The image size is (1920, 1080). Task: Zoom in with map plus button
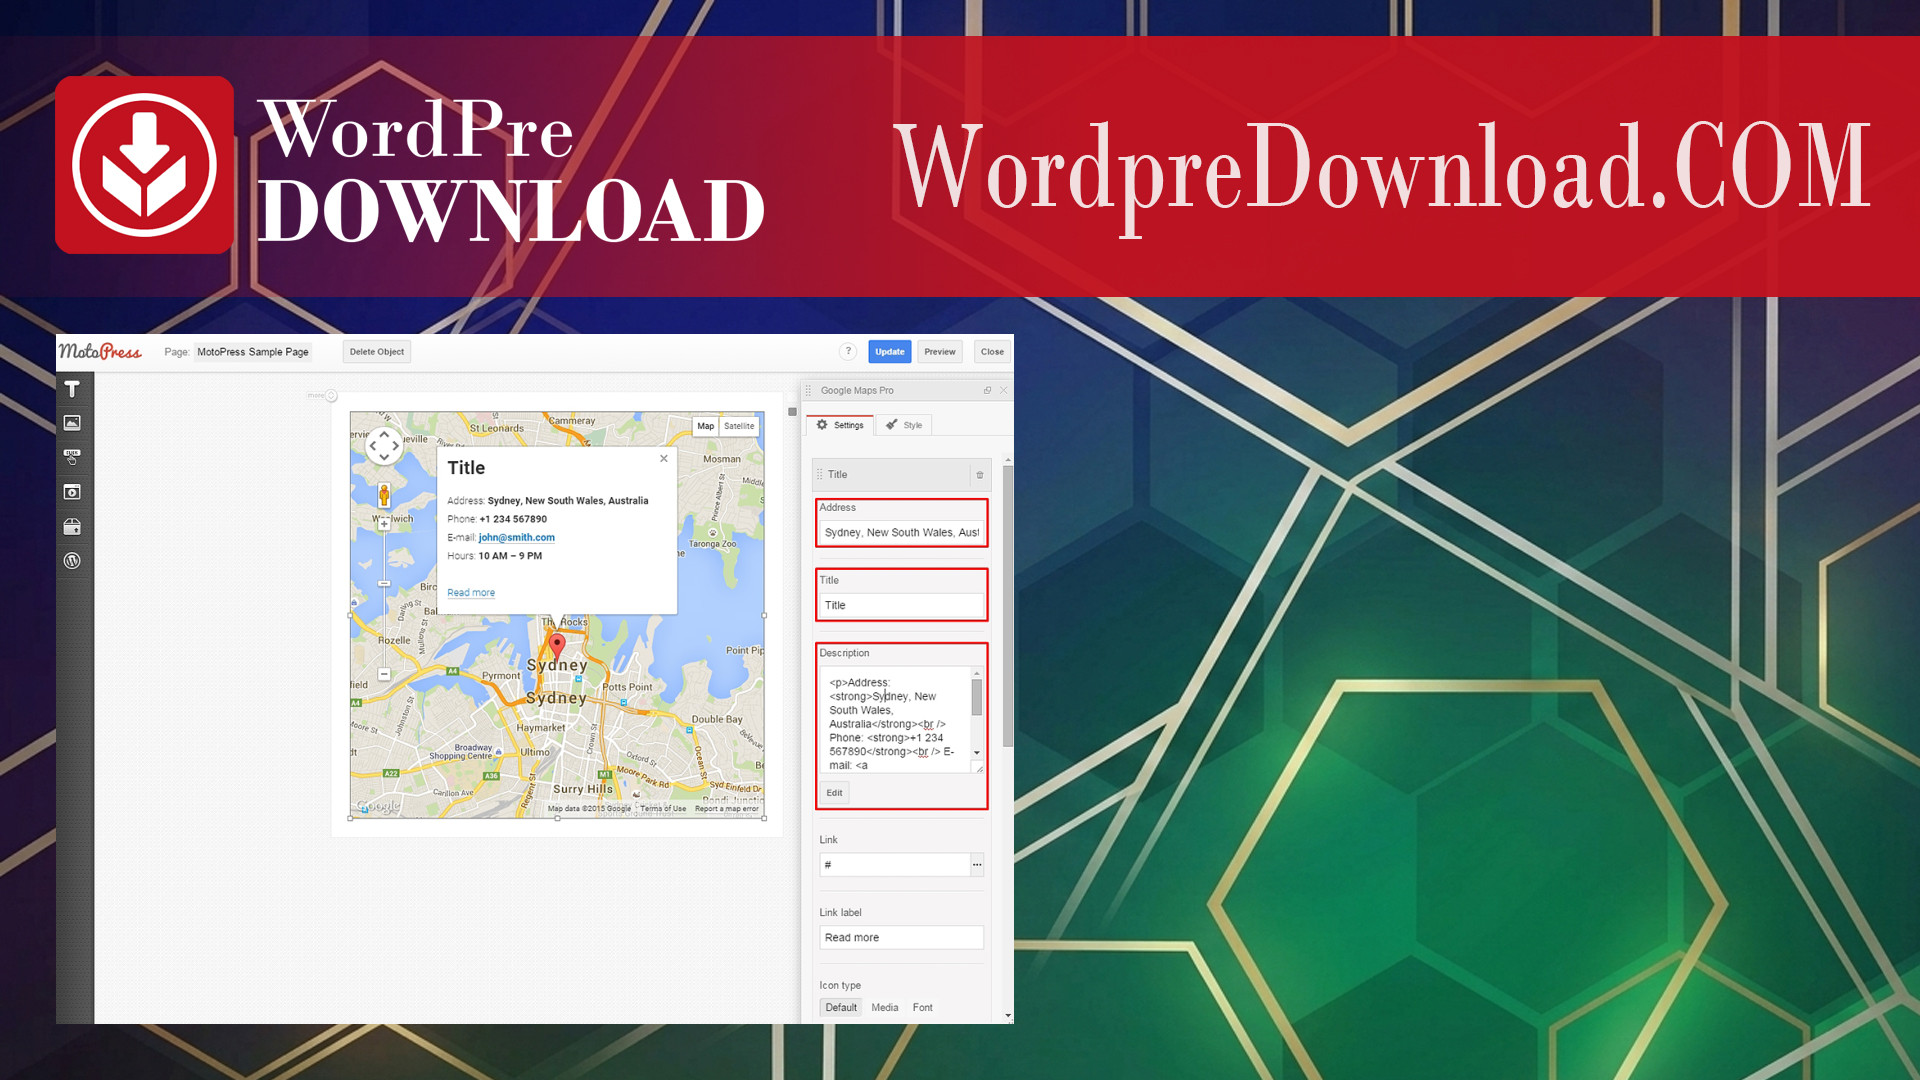coord(384,524)
